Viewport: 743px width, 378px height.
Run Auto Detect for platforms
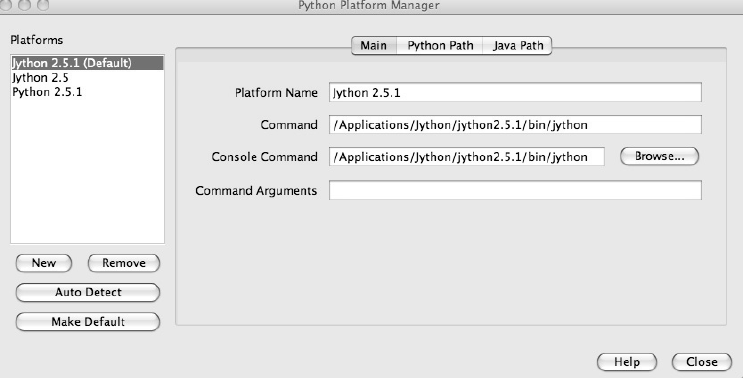pos(88,292)
